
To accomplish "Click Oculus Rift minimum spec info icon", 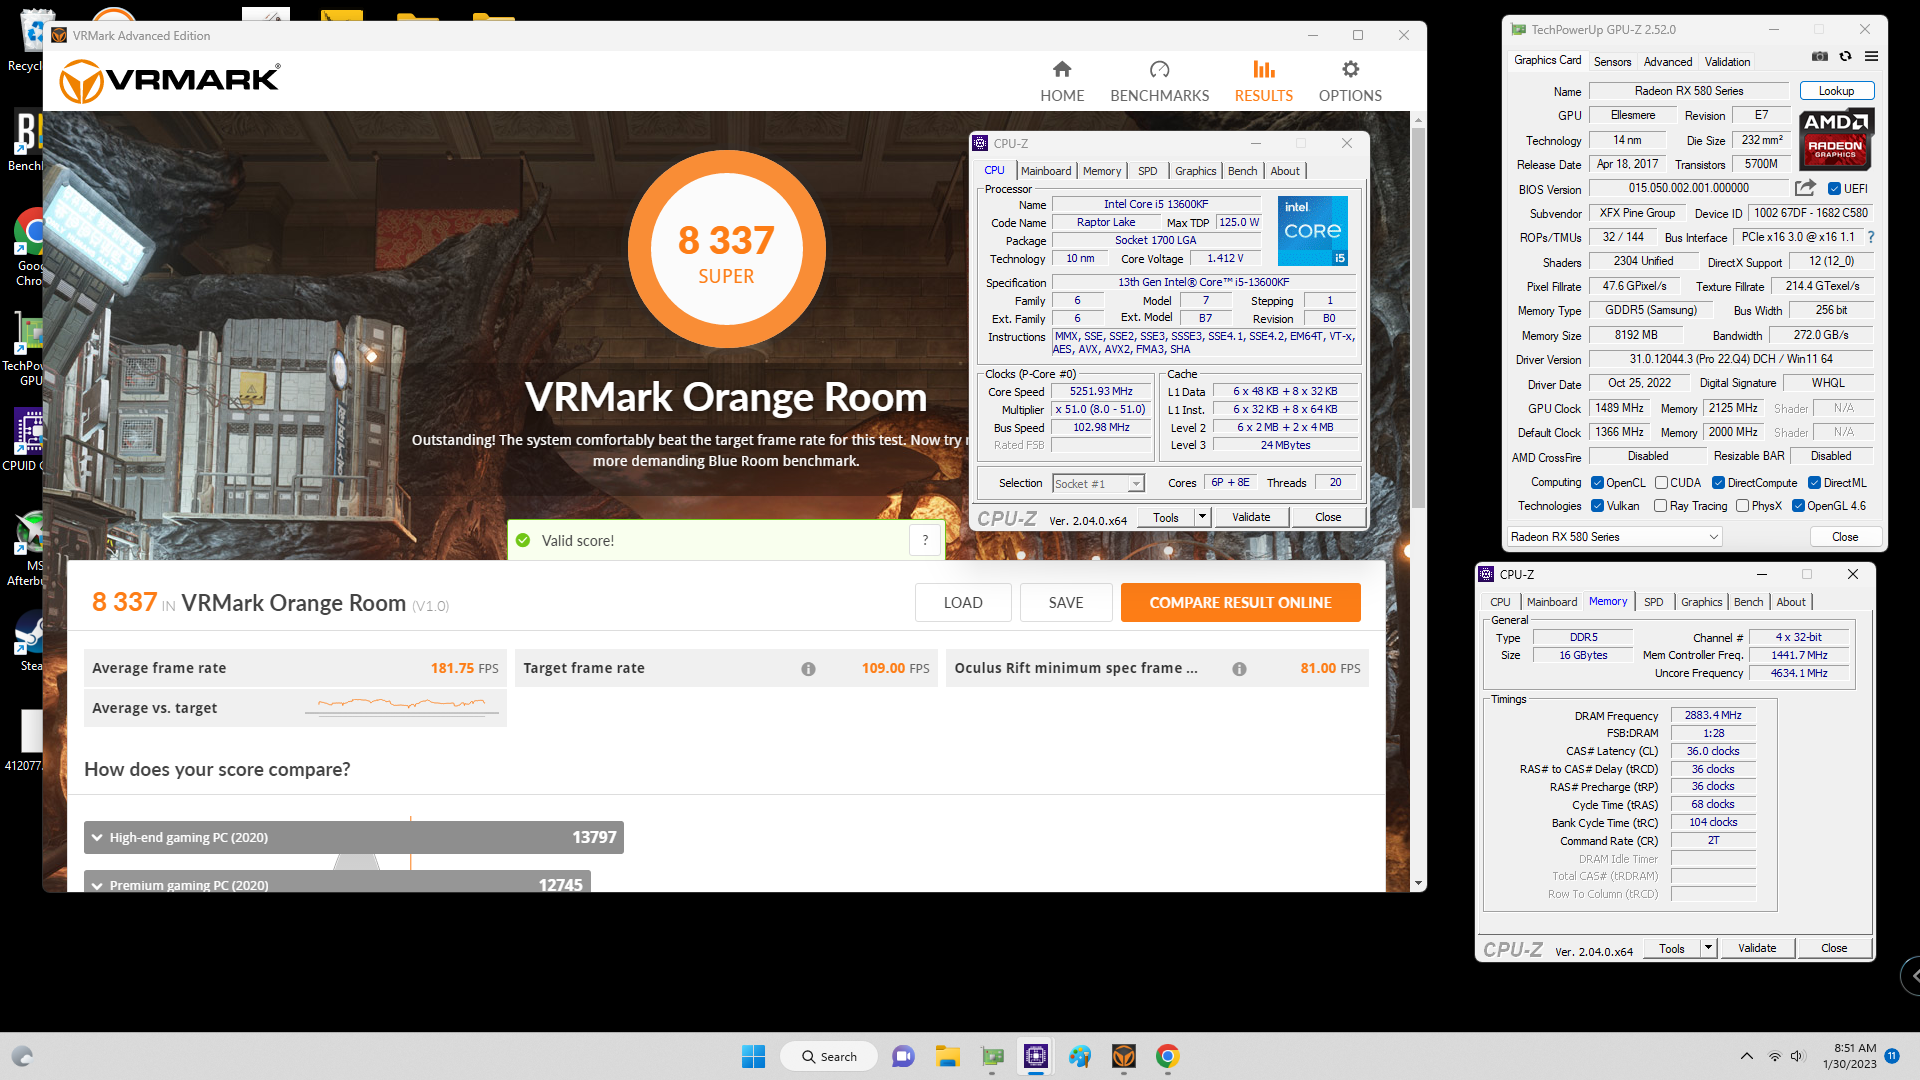I will click(1239, 669).
